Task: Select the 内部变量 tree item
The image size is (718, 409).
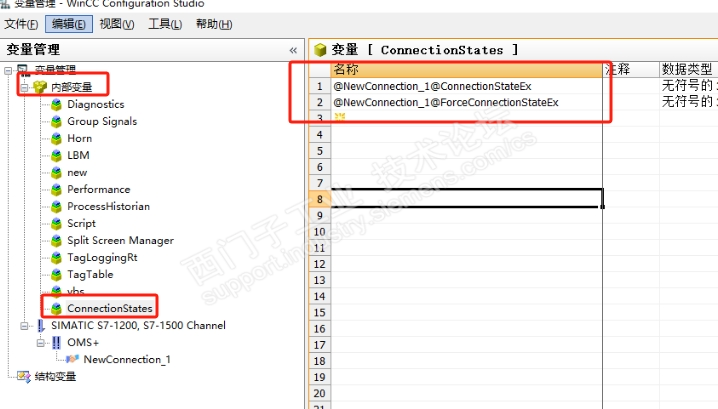Action: 71,87
